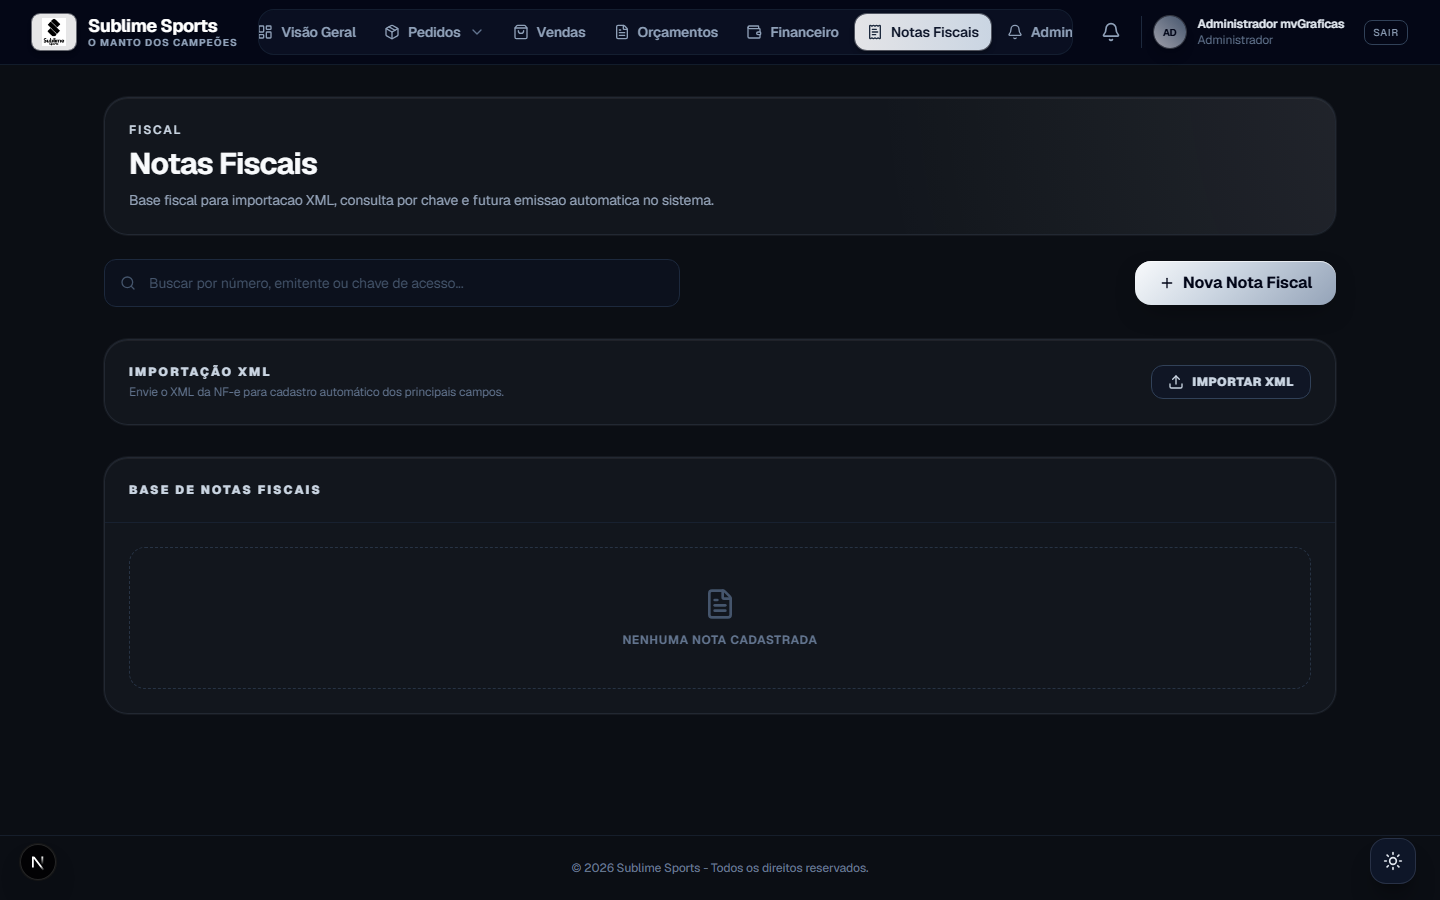Click the IMPORTAR XML button
This screenshot has height=900, width=1440.
[1231, 382]
